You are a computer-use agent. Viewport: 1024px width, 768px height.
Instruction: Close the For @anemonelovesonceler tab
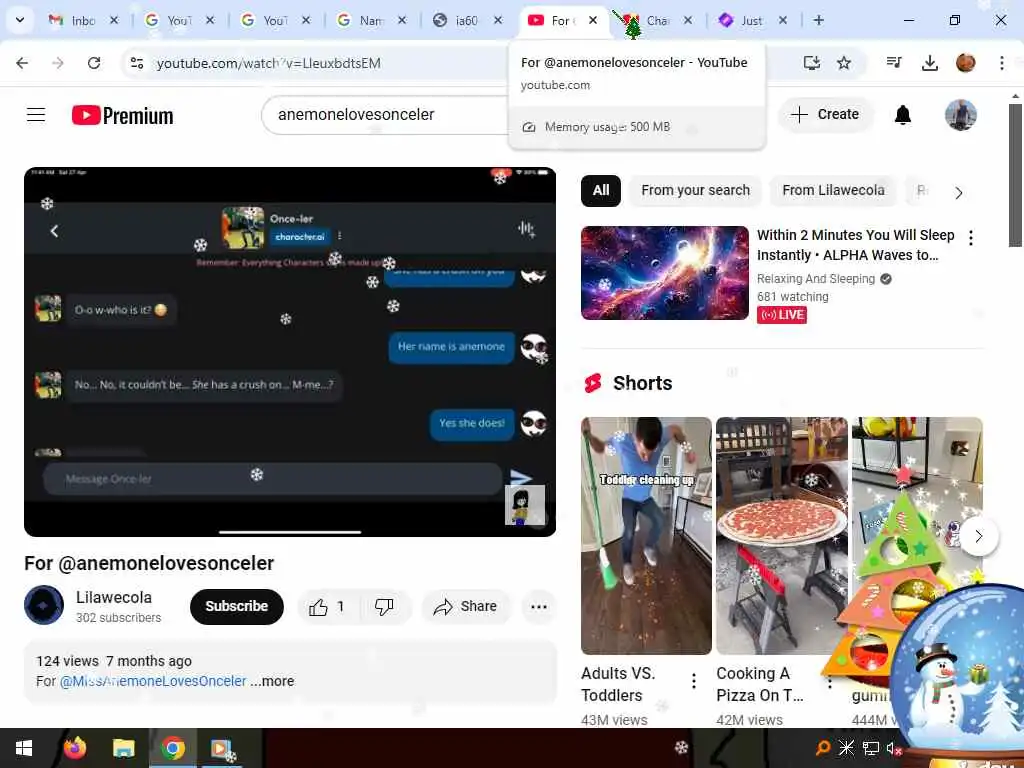pos(592,20)
